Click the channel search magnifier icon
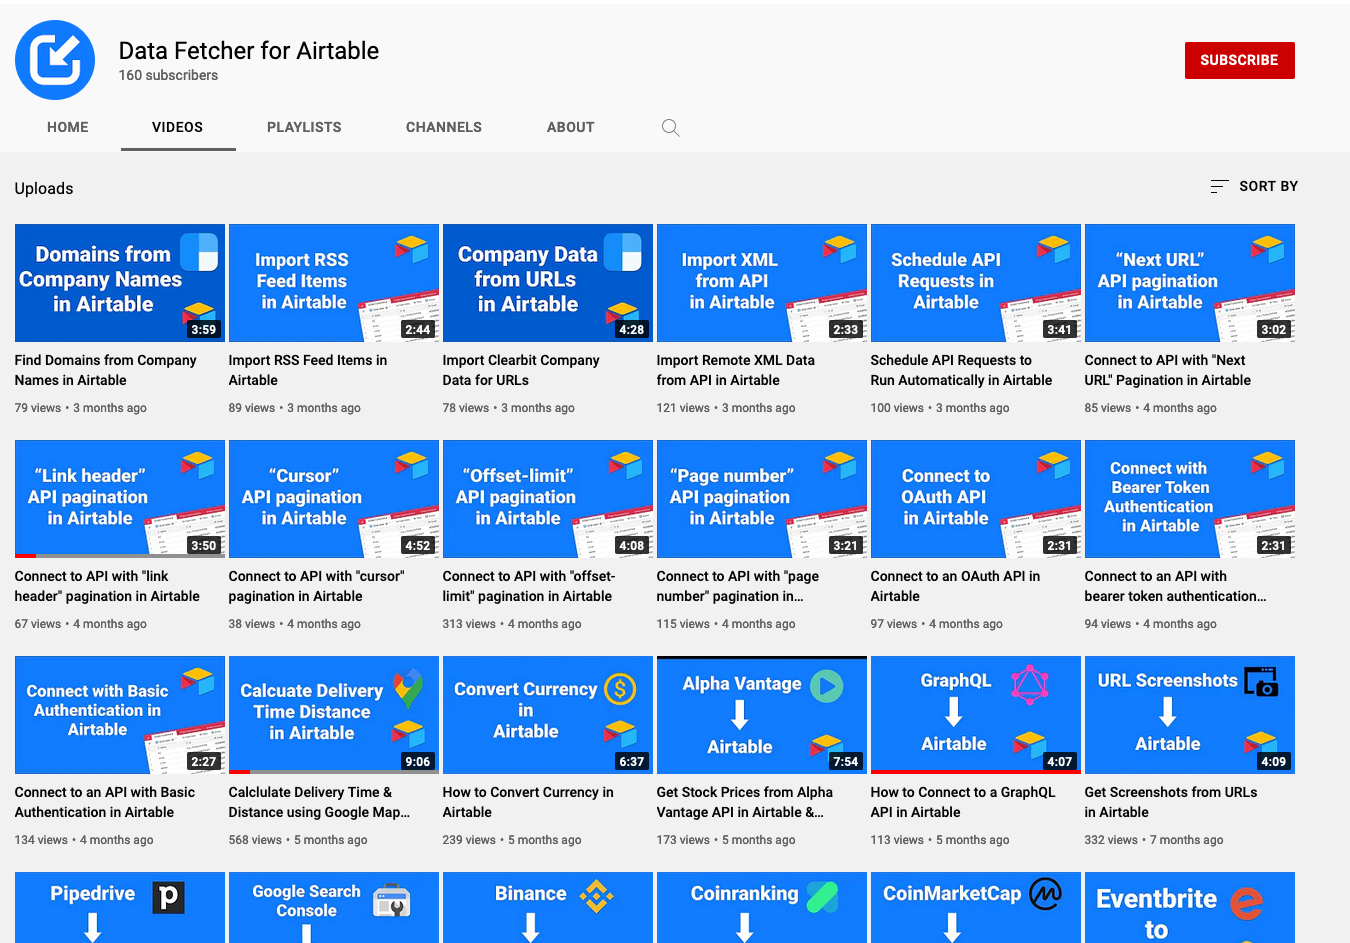Viewport: 1350px width, 943px height. coord(671,128)
